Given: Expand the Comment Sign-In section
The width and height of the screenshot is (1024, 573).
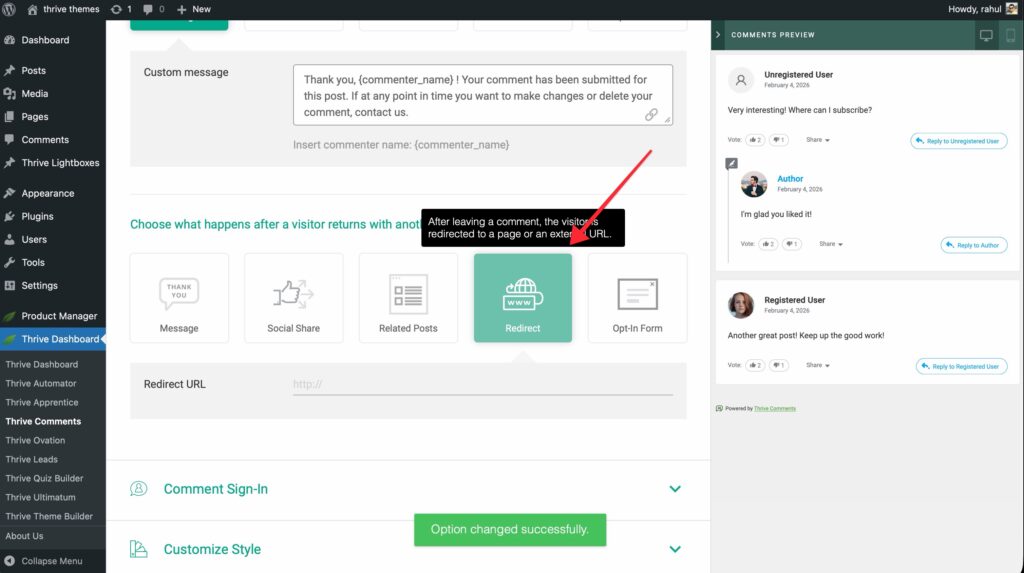Looking at the screenshot, I should 675,489.
